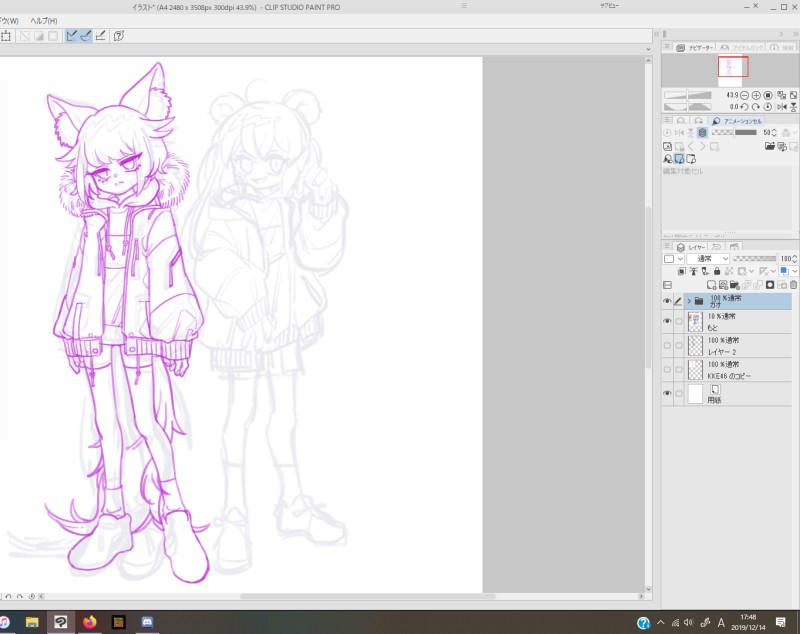Viewport: 800px width, 634px height.
Task: Click the delete layer trash icon
Action: tap(794, 285)
